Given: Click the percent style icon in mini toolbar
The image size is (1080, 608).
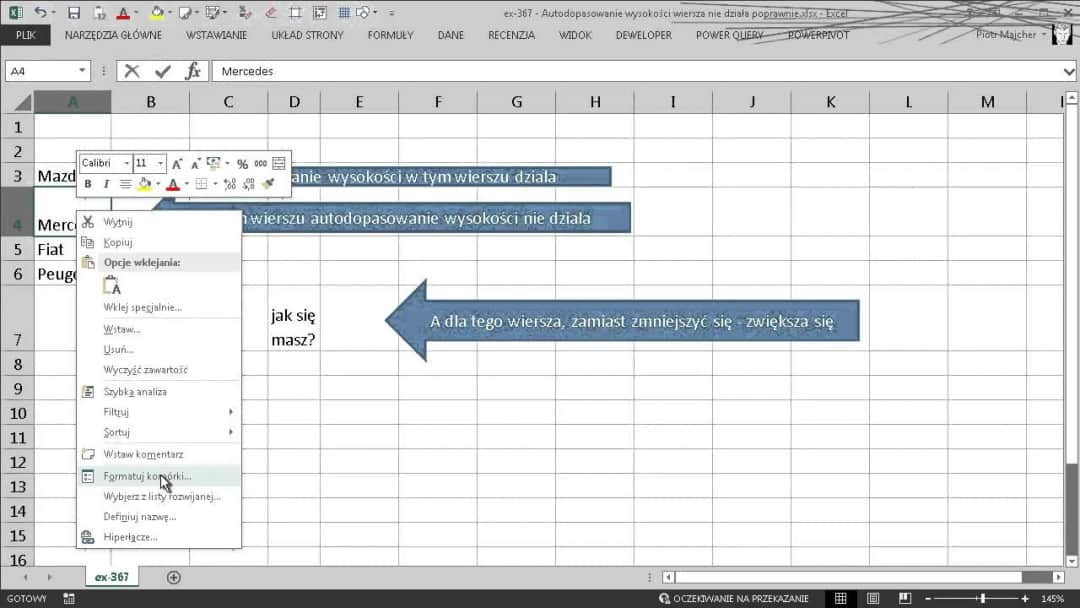Looking at the screenshot, I should [x=242, y=164].
